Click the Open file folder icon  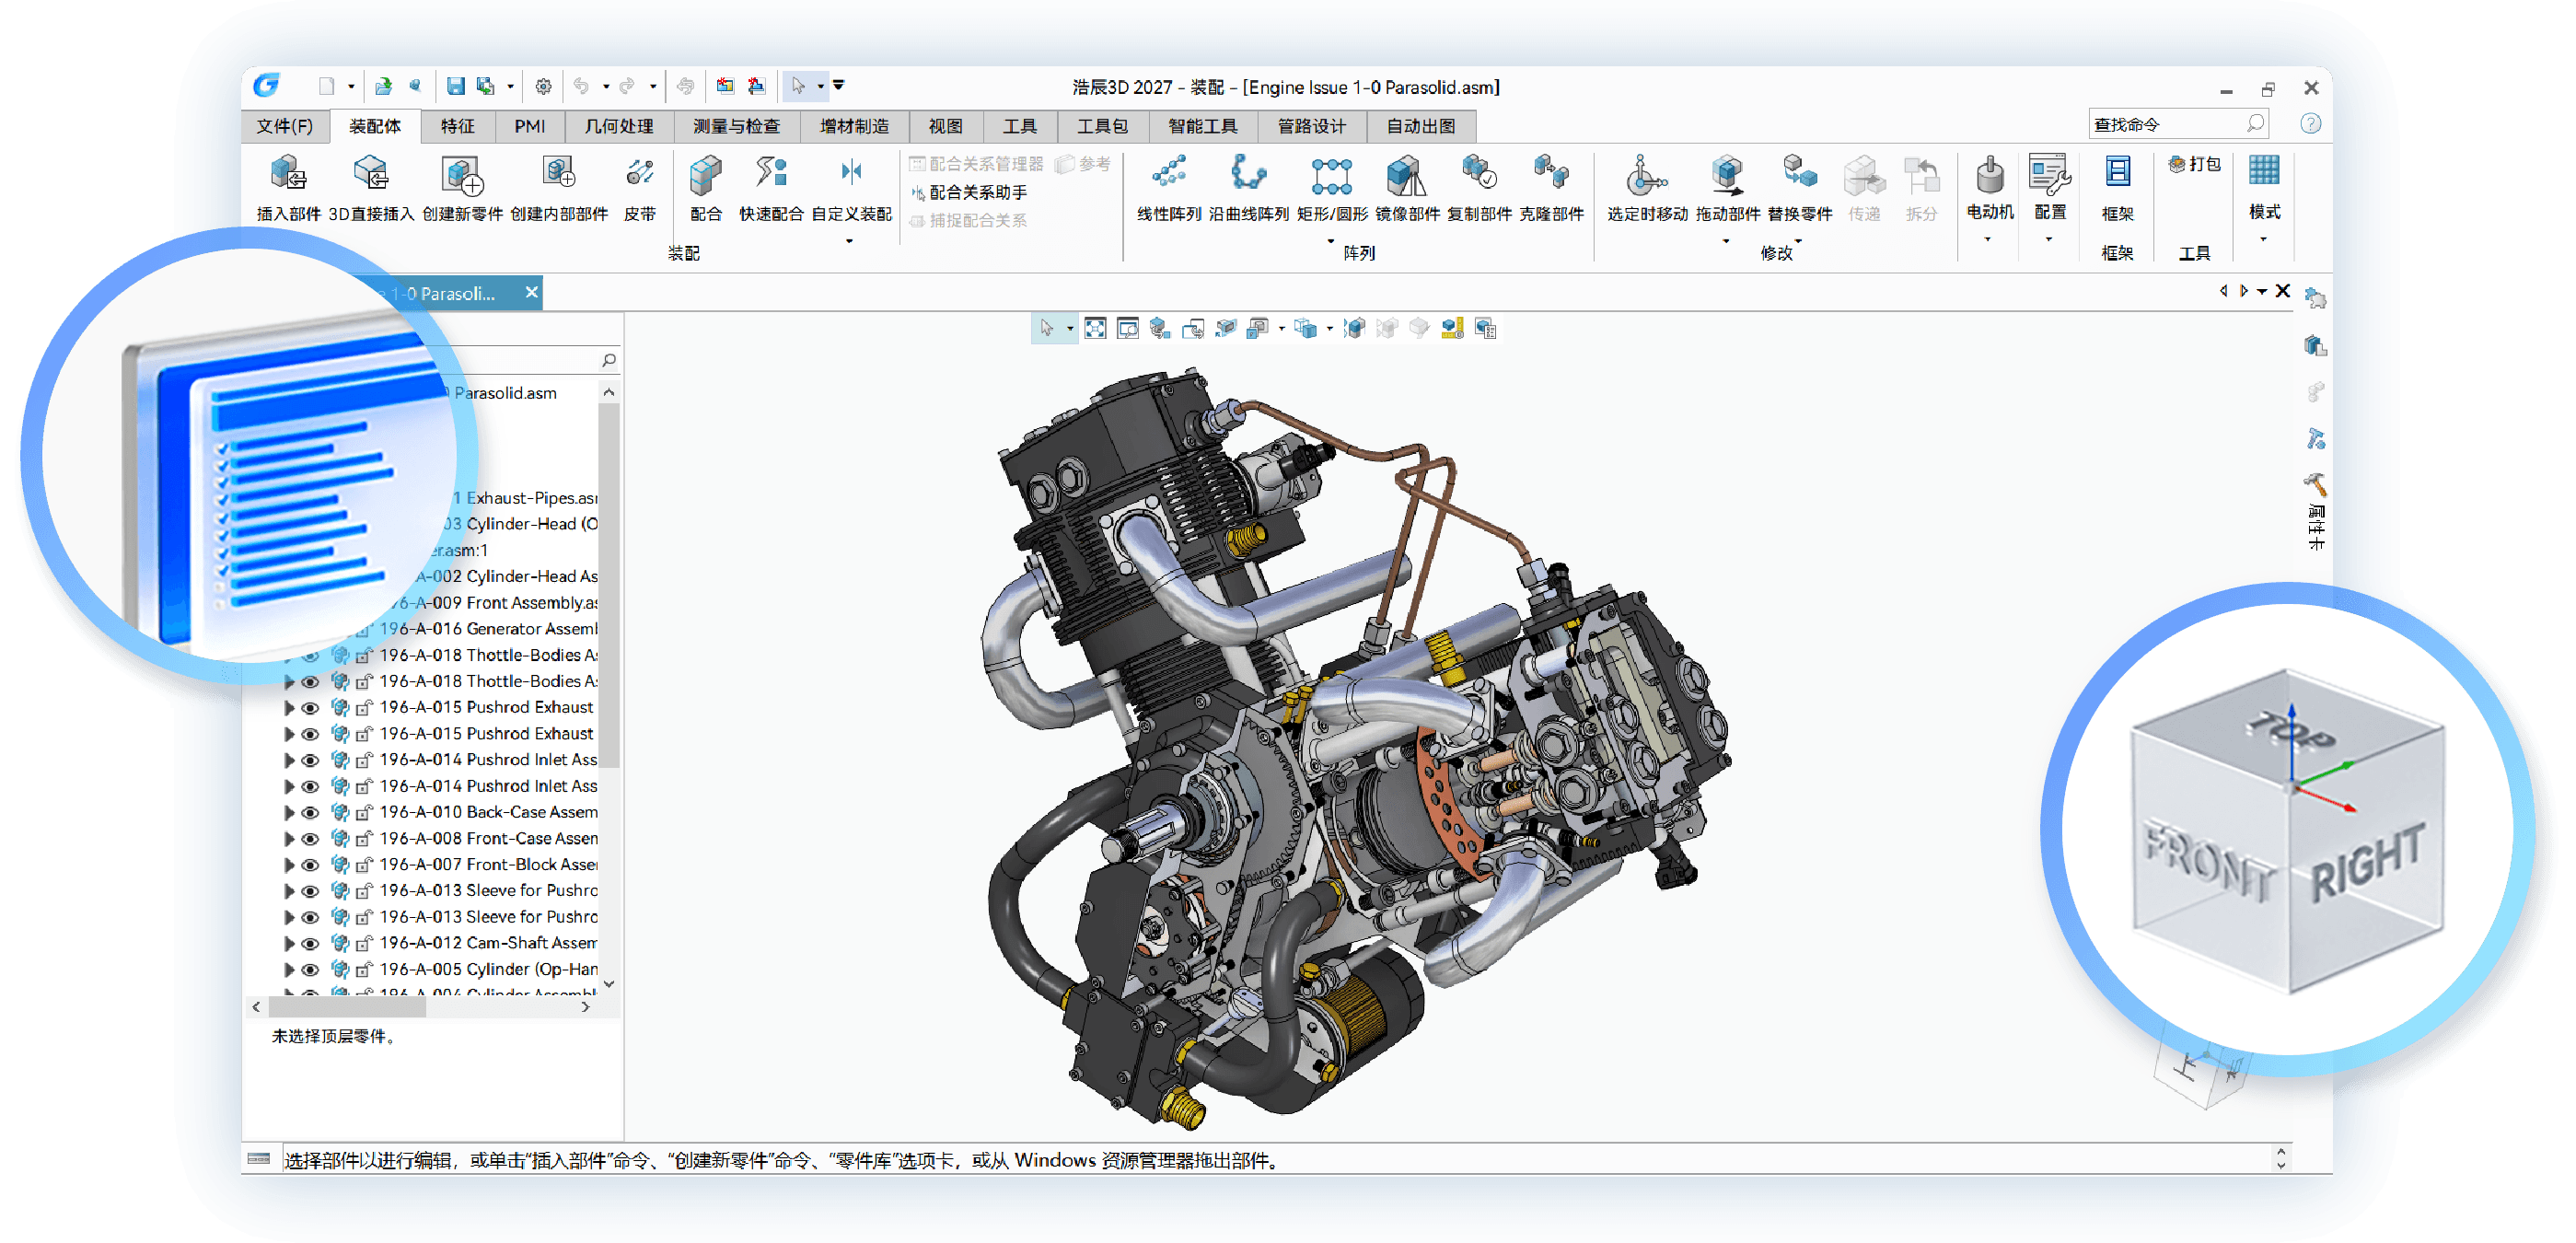point(382,86)
